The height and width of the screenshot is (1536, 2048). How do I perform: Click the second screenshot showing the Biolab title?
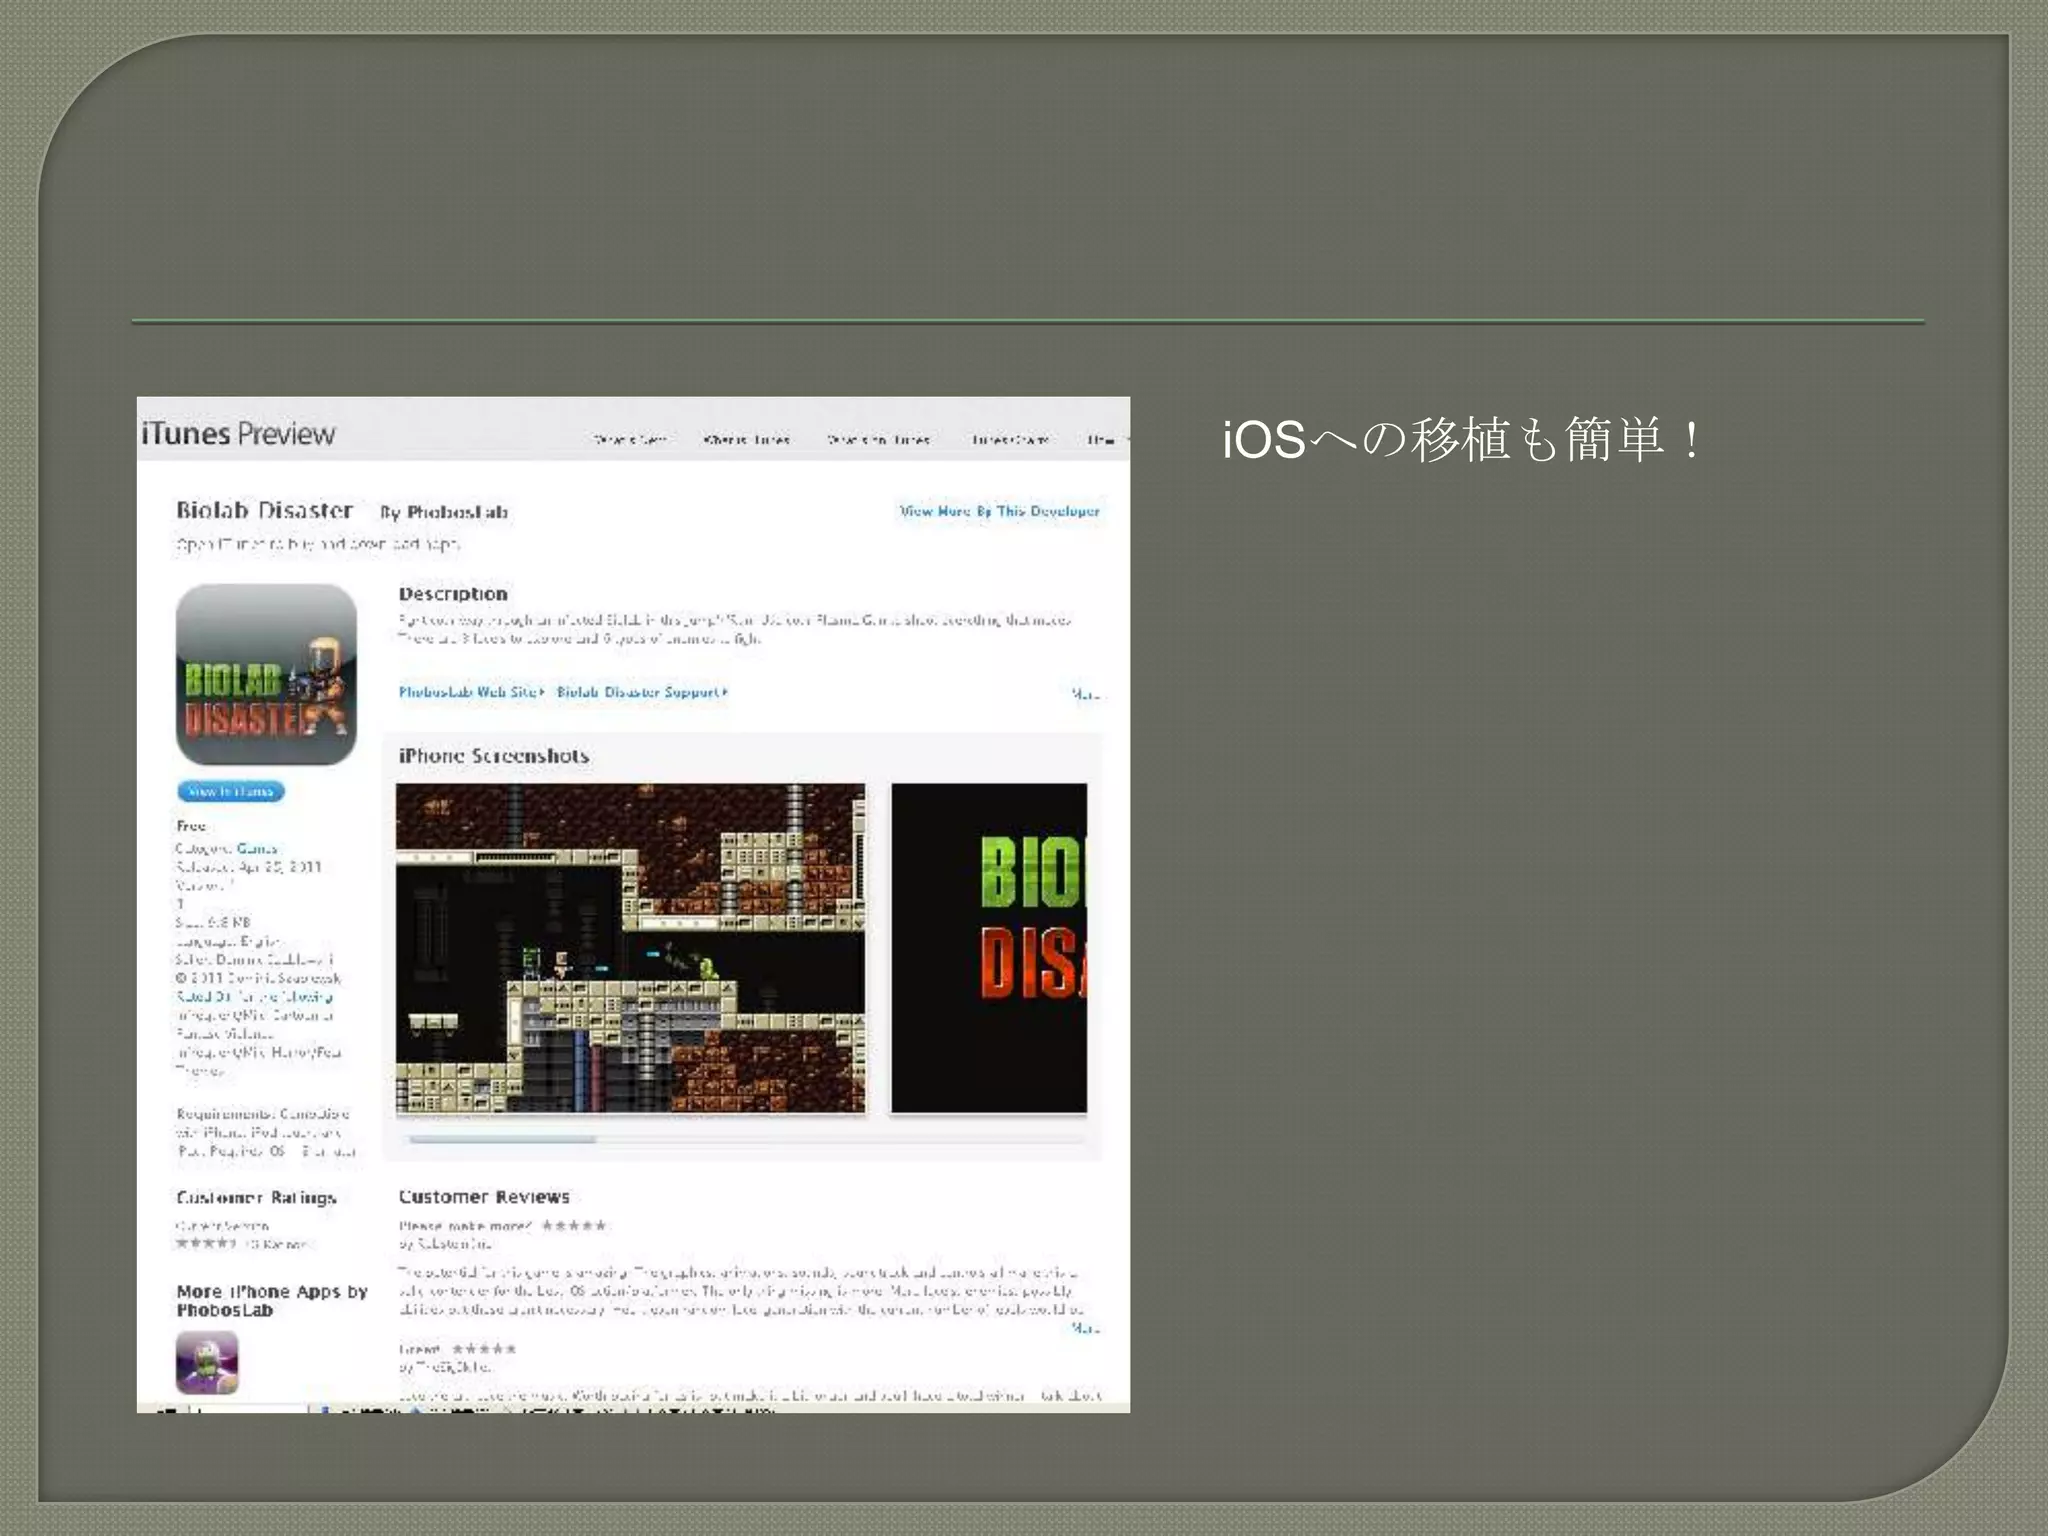(x=988, y=948)
